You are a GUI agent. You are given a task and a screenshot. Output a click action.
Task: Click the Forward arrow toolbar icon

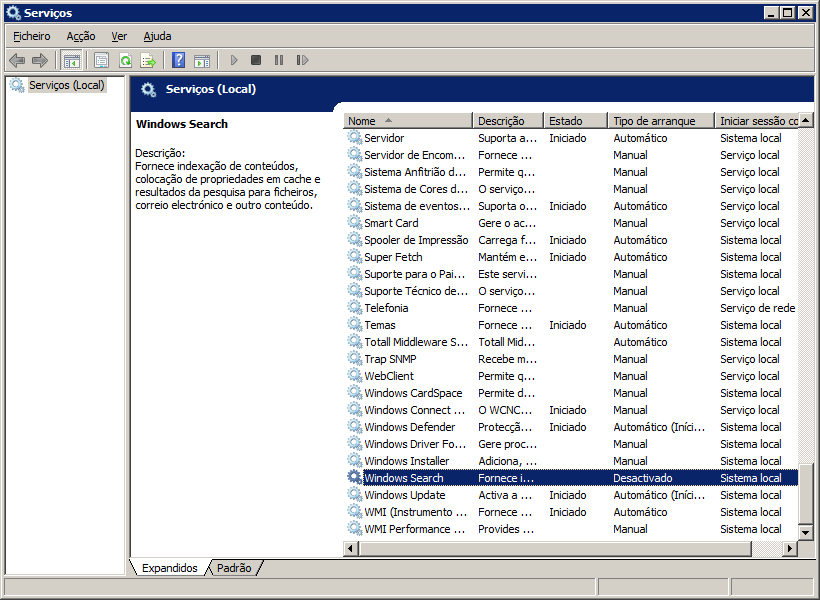(40, 60)
